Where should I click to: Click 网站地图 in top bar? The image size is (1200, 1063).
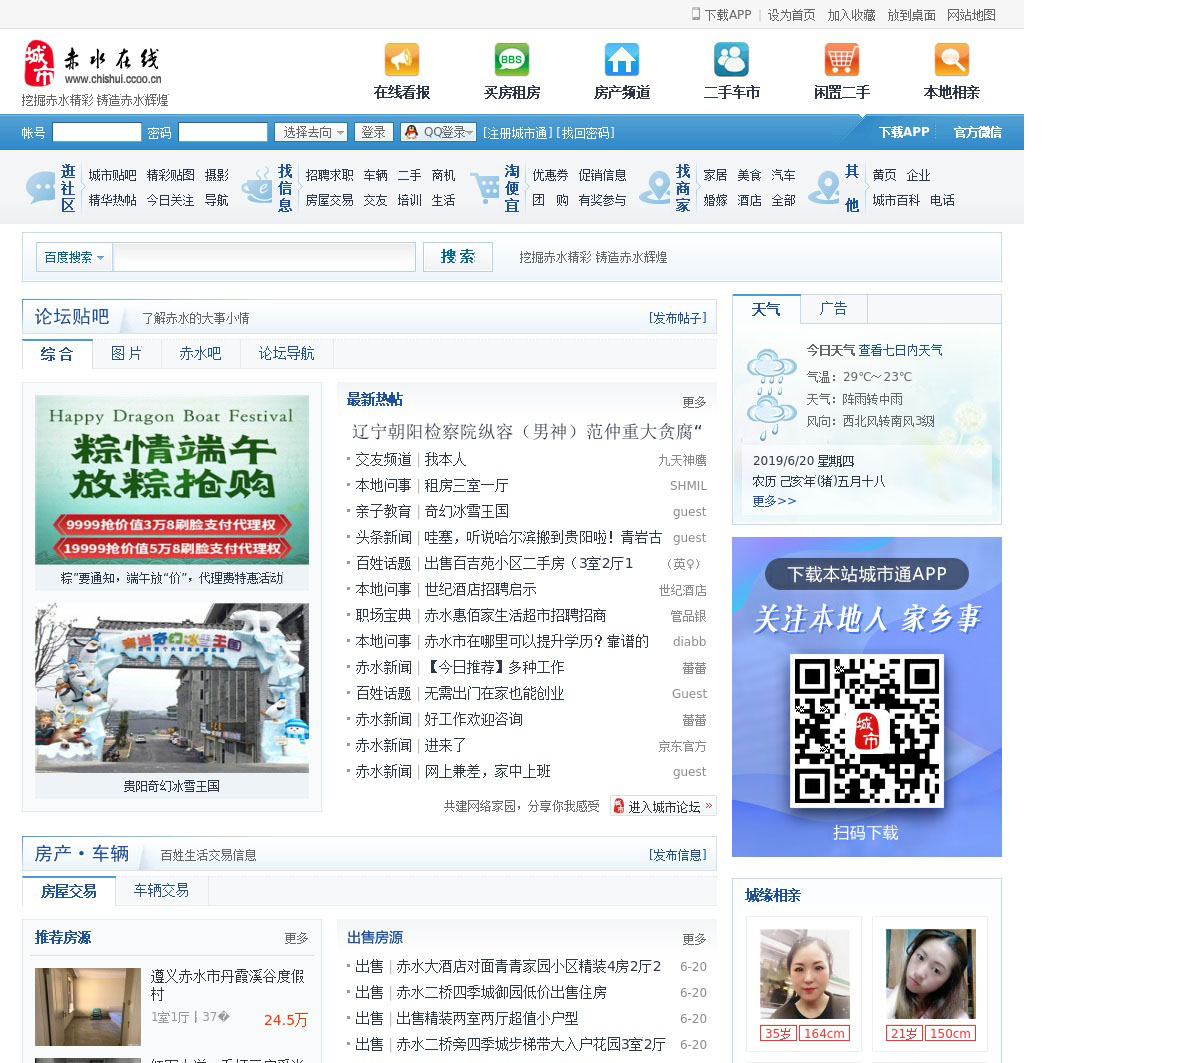point(971,15)
